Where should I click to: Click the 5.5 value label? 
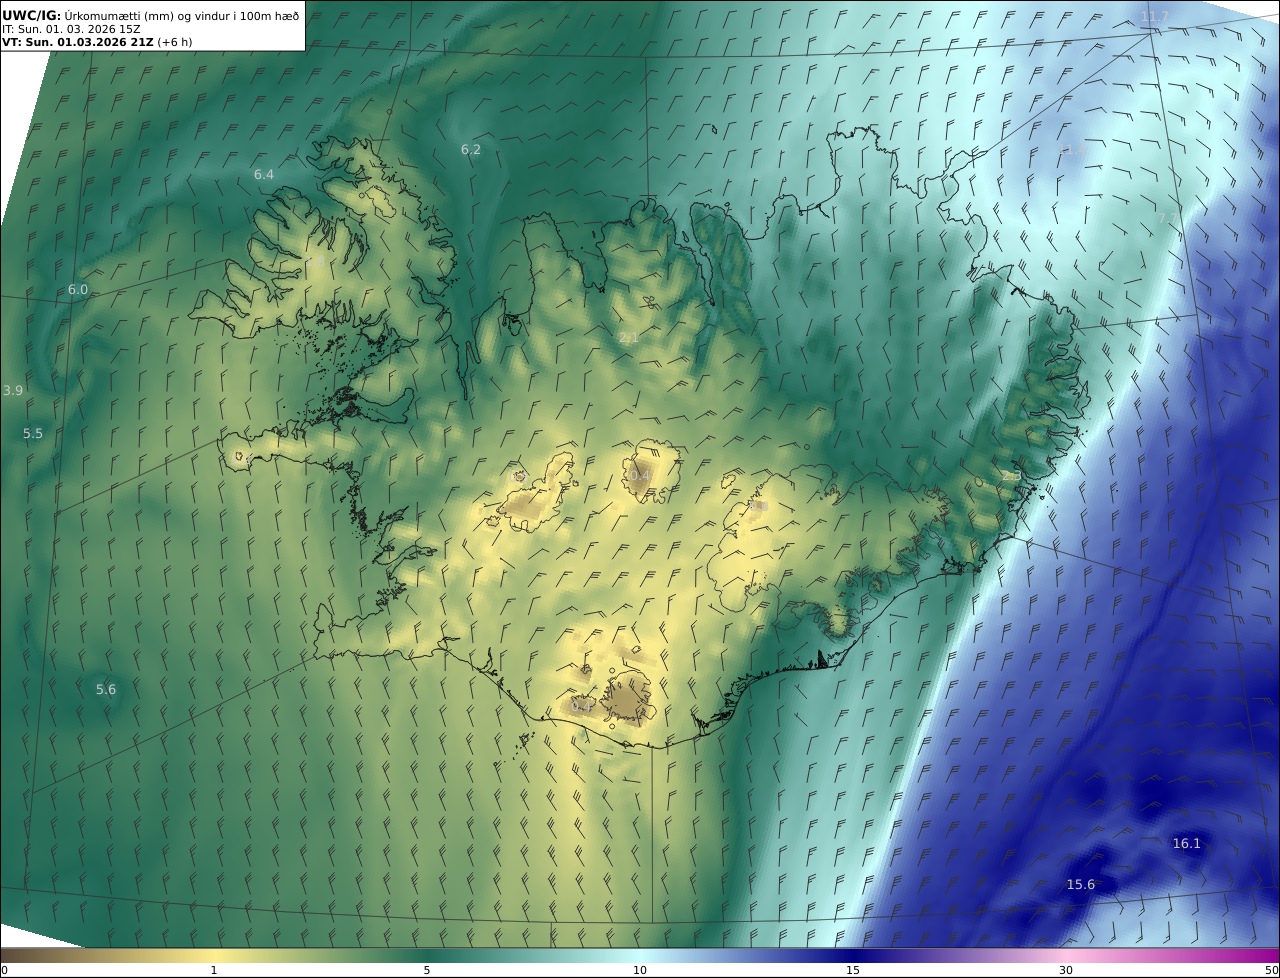point(33,433)
